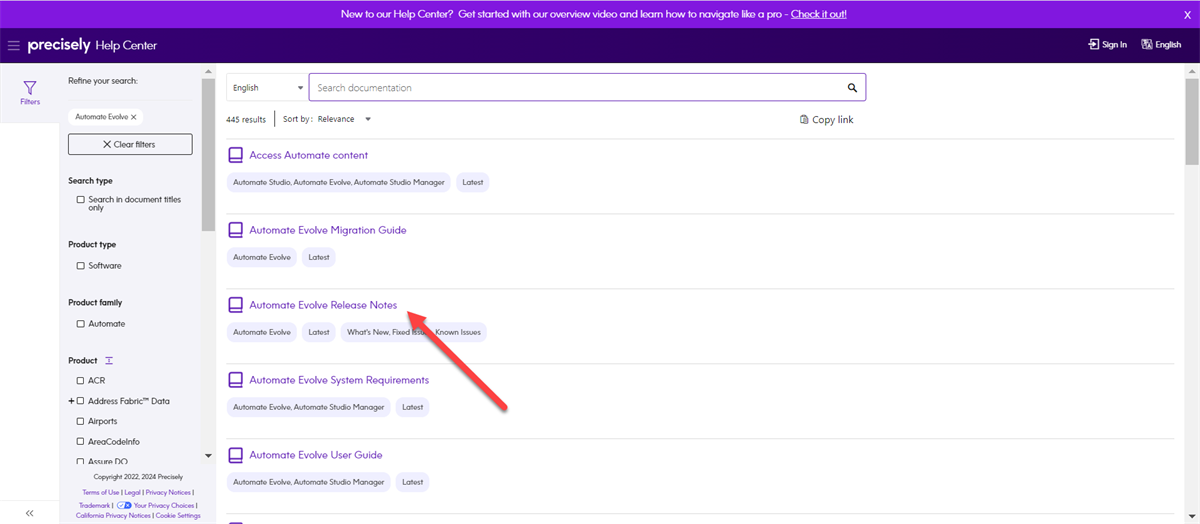The image size is (1200, 524).
Task: Click book icon beside Automate Evolve User Guide
Action: 236,455
